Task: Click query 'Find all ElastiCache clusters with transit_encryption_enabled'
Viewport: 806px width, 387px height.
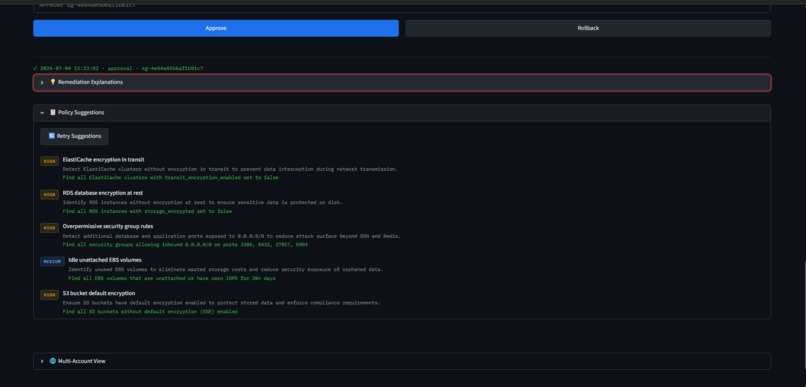Action: click(x=171, y=177)
